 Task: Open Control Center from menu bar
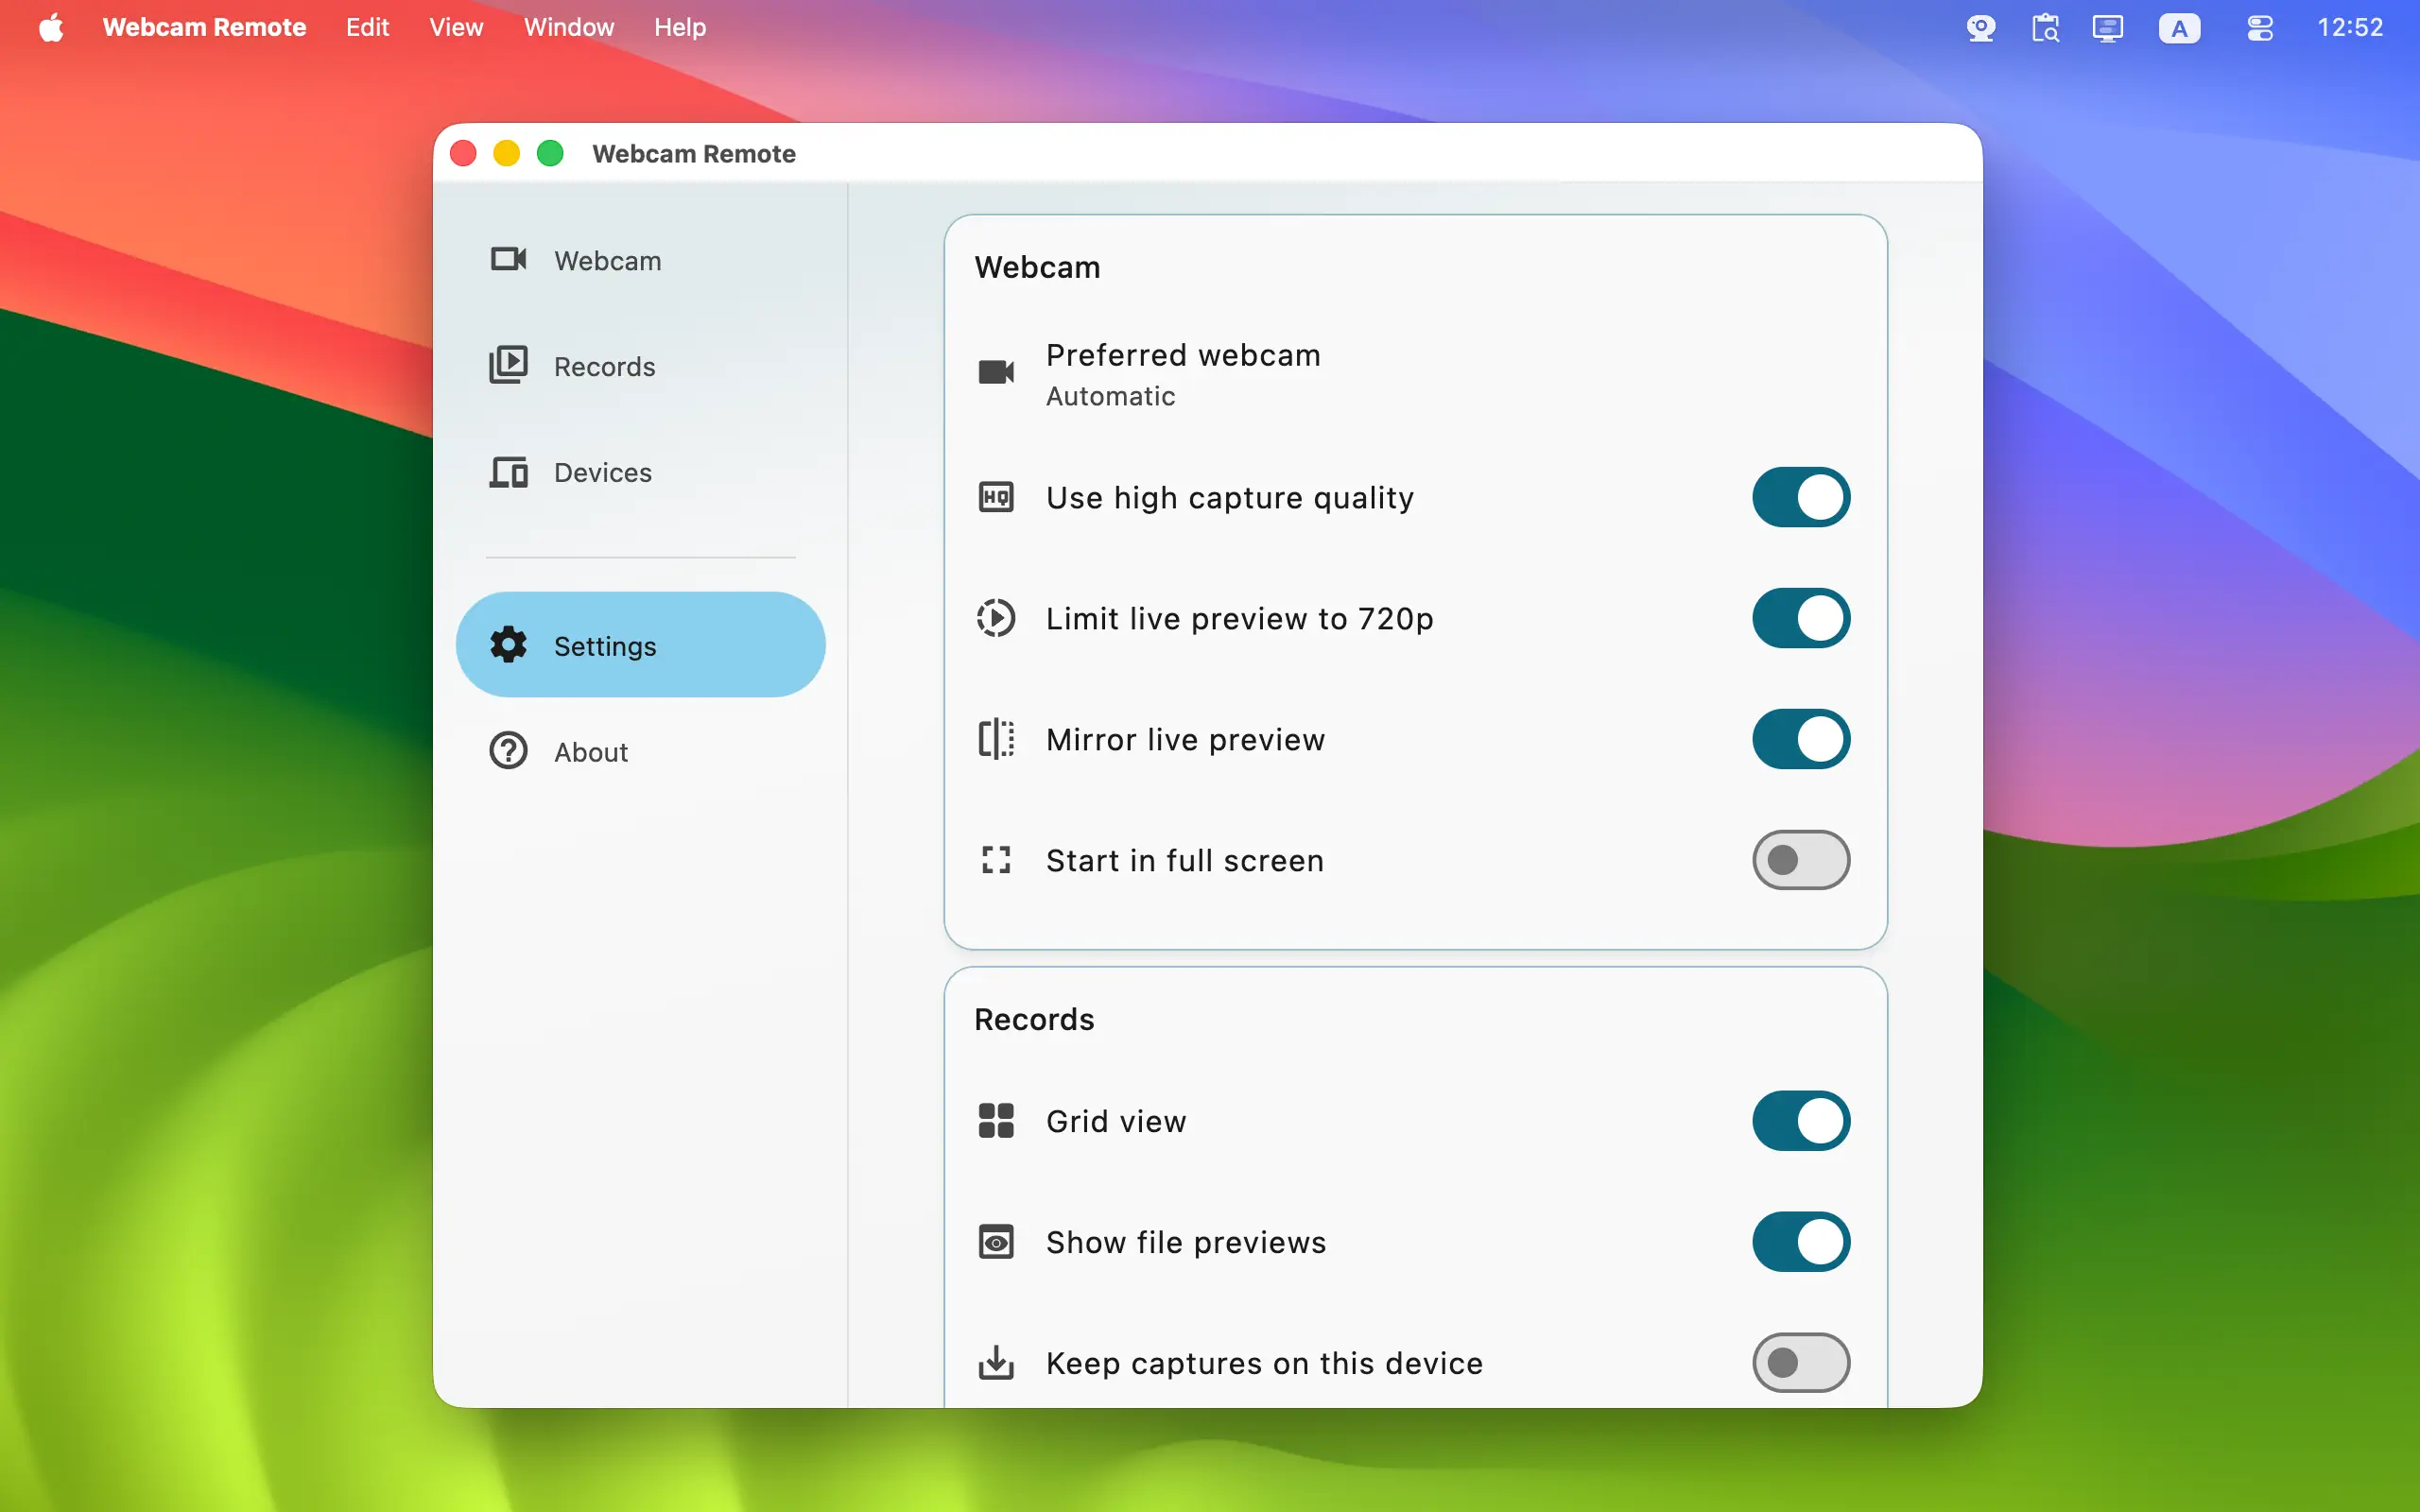click(x=2260, y=28)
